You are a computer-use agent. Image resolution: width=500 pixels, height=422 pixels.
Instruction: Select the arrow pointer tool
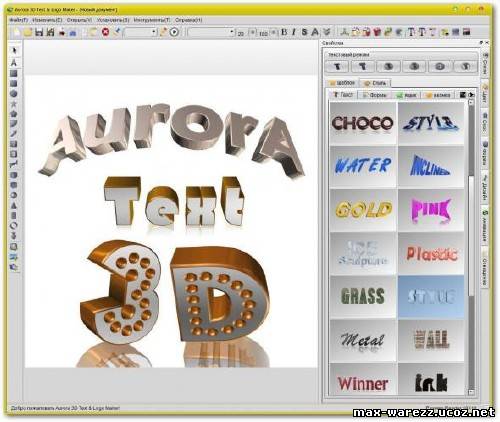pyautogui.click(x=14, y=50)
